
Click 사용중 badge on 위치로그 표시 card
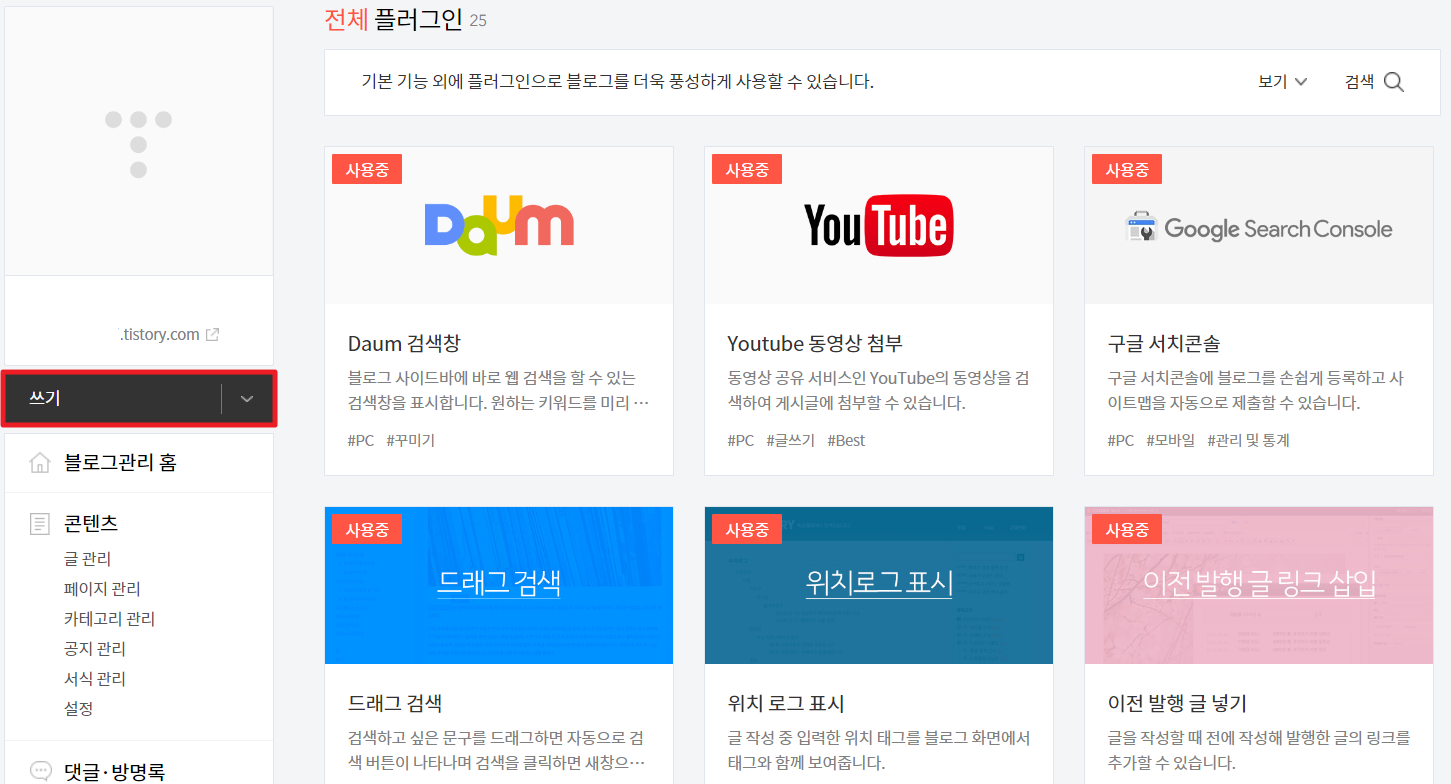tap(747, 529)
